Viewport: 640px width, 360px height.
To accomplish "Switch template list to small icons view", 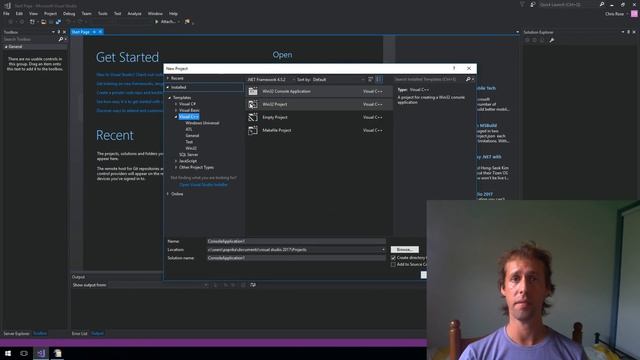I will tap(371, 79).
